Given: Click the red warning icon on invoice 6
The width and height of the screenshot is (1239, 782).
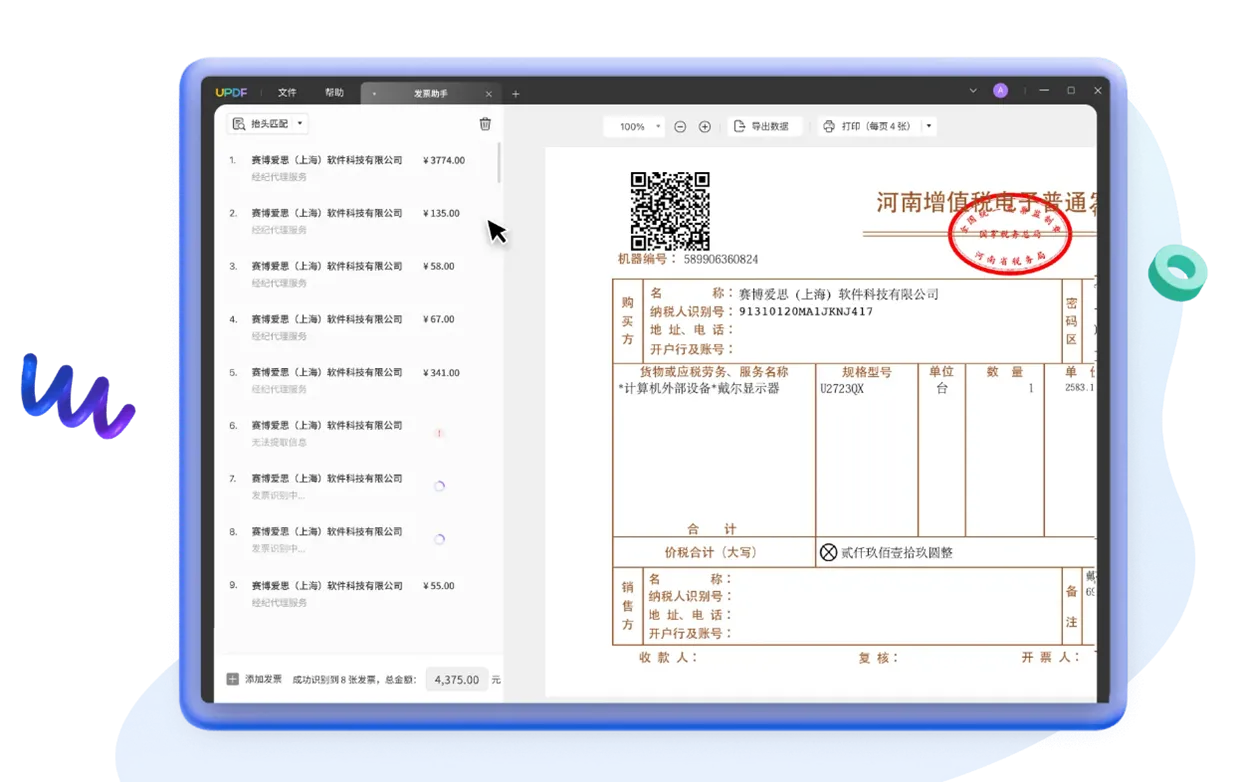Looking at the screenshot, I should [439, 433].
